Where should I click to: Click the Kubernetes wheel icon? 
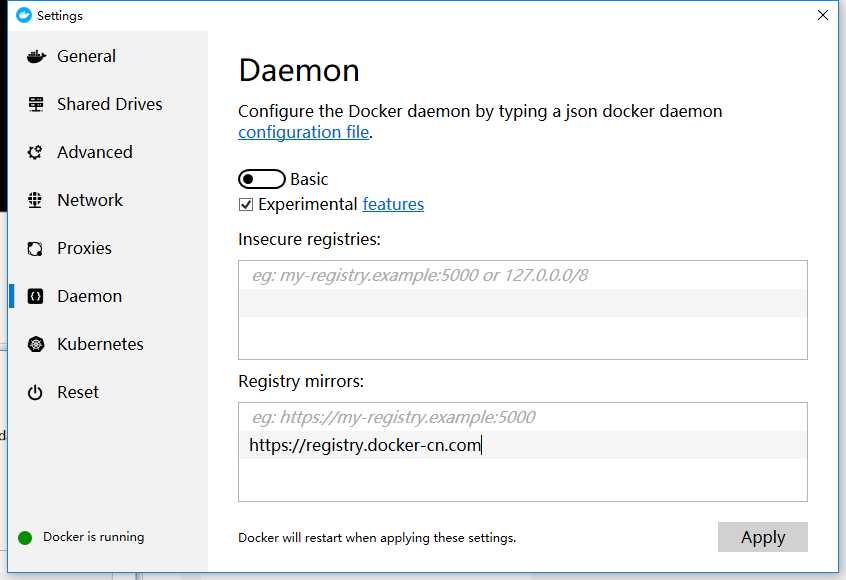click(x=36, y=344)
